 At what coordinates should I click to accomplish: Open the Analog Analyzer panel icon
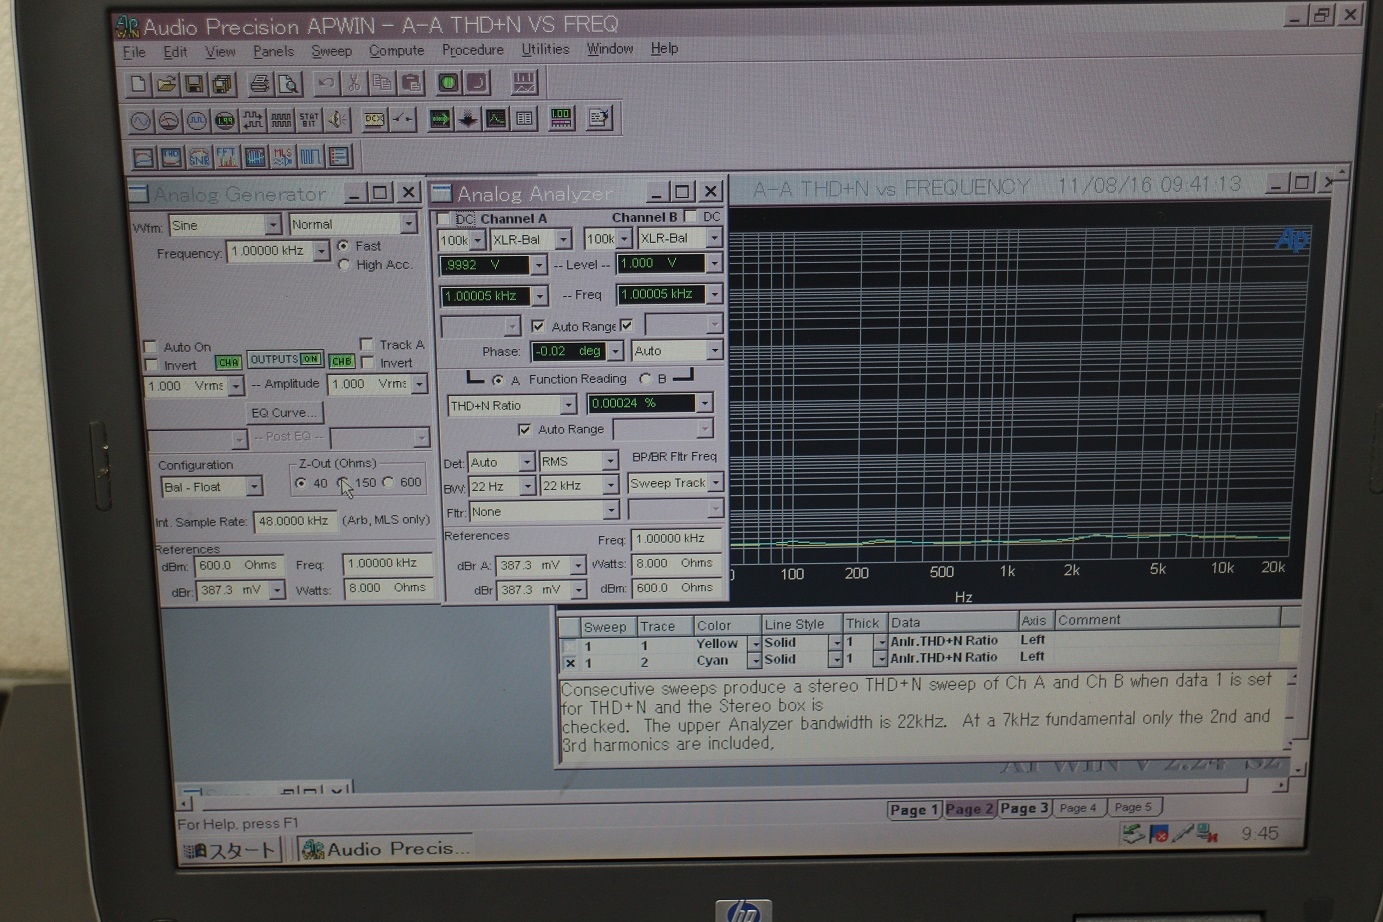[x=169, y=120]
